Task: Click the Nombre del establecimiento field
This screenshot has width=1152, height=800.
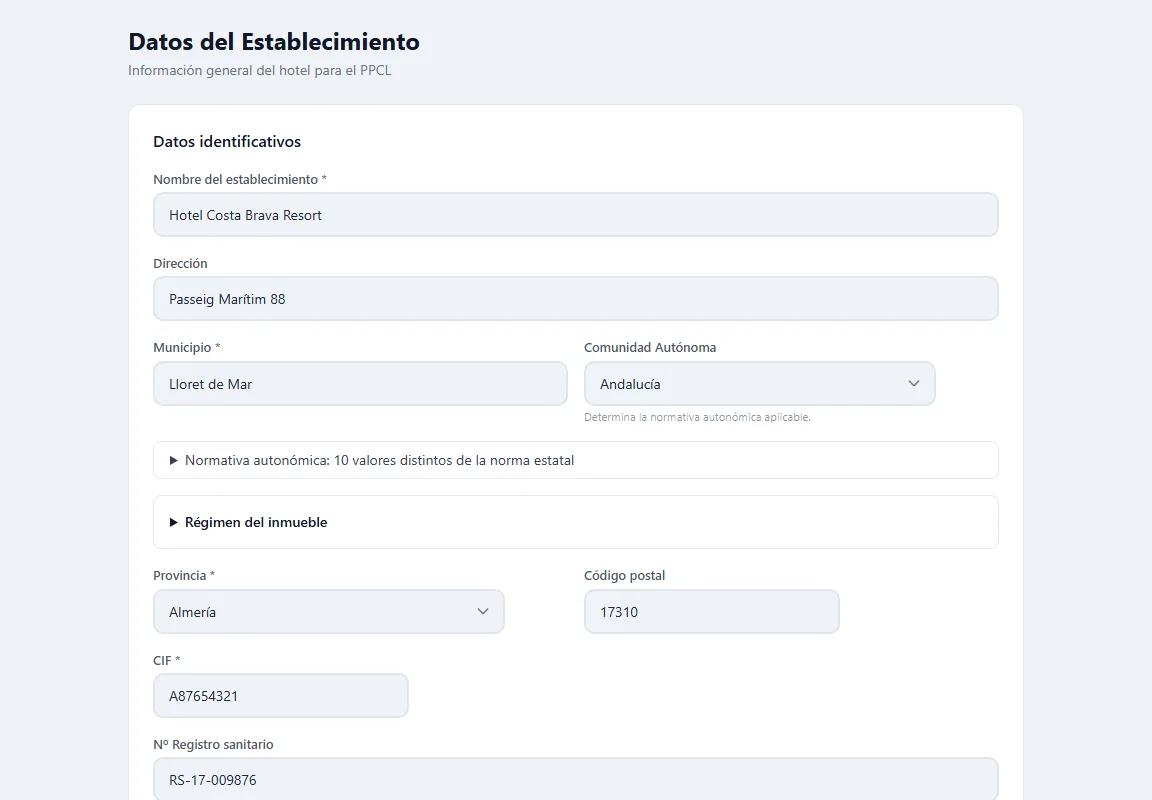Action: tap(575, 215)
